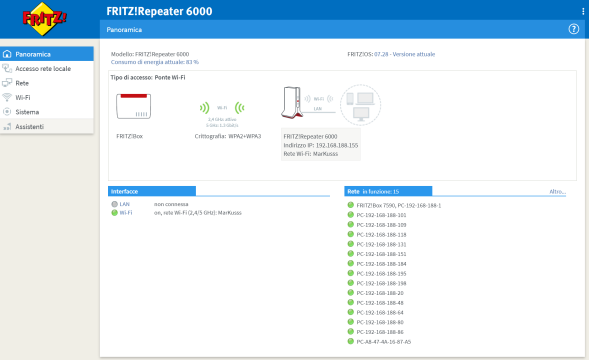Select the PC-192-168-188-131 device
Viewport: 589px width, 360px height.
pos(381,244)
